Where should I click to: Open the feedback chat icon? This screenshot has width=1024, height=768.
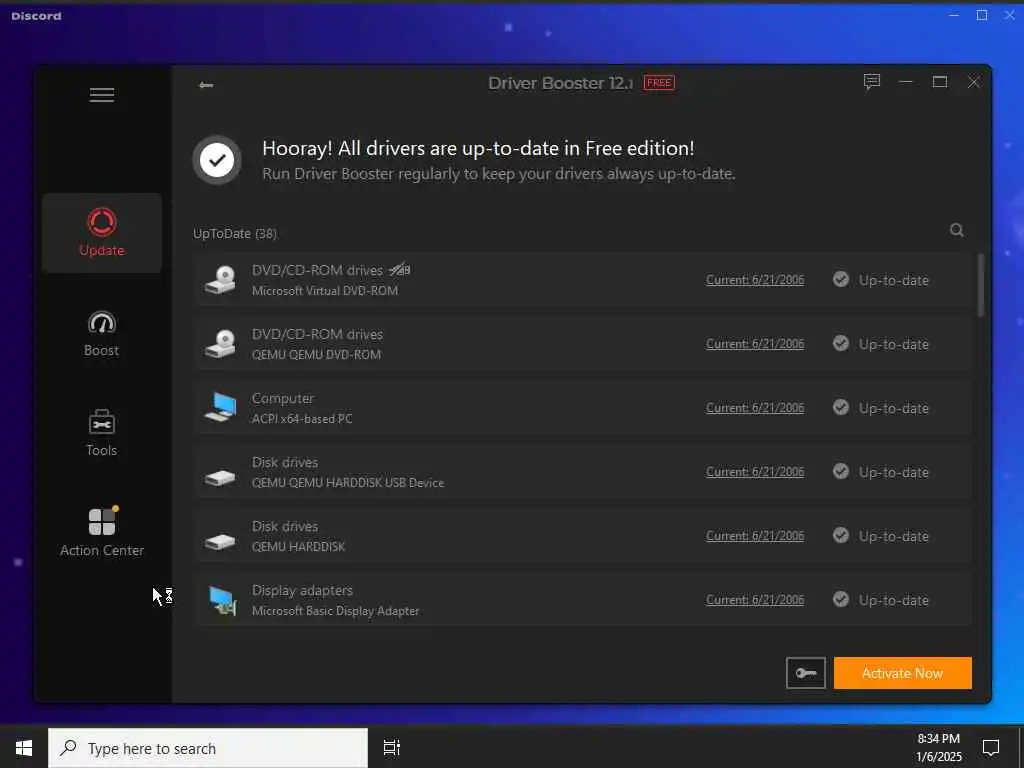coord(872,82)
